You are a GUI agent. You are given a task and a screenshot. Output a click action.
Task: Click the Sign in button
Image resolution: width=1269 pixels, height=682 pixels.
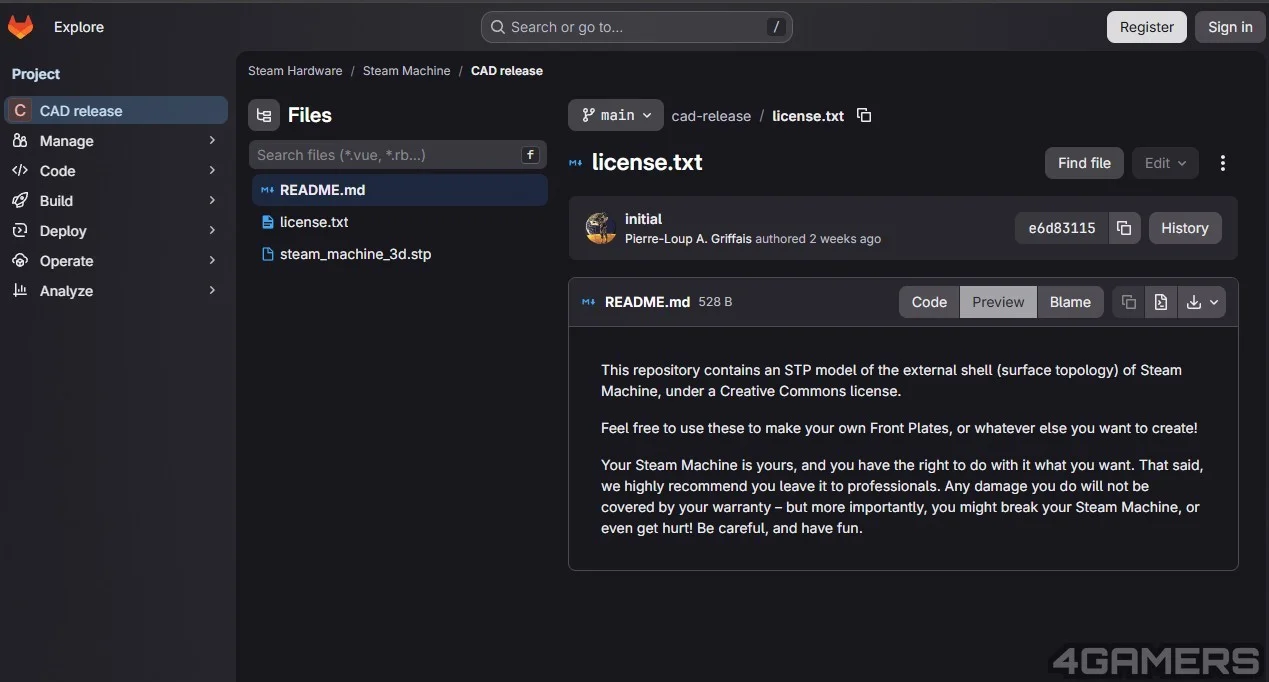click(1230, 27)
